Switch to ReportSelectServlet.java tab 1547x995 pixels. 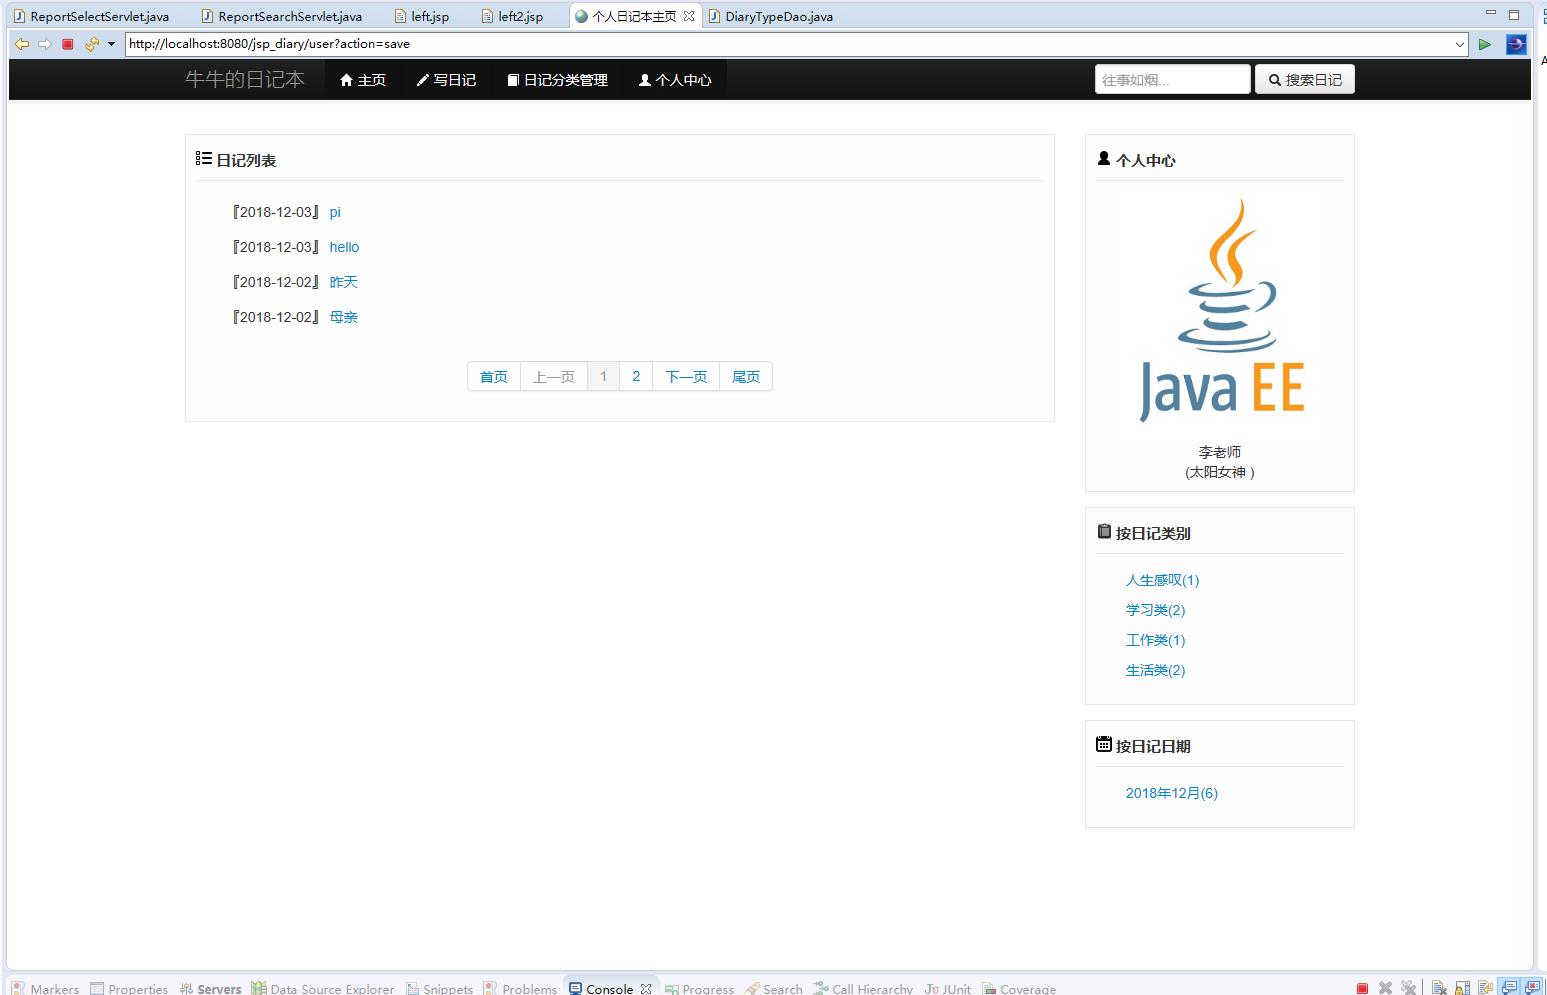point(91,16)
